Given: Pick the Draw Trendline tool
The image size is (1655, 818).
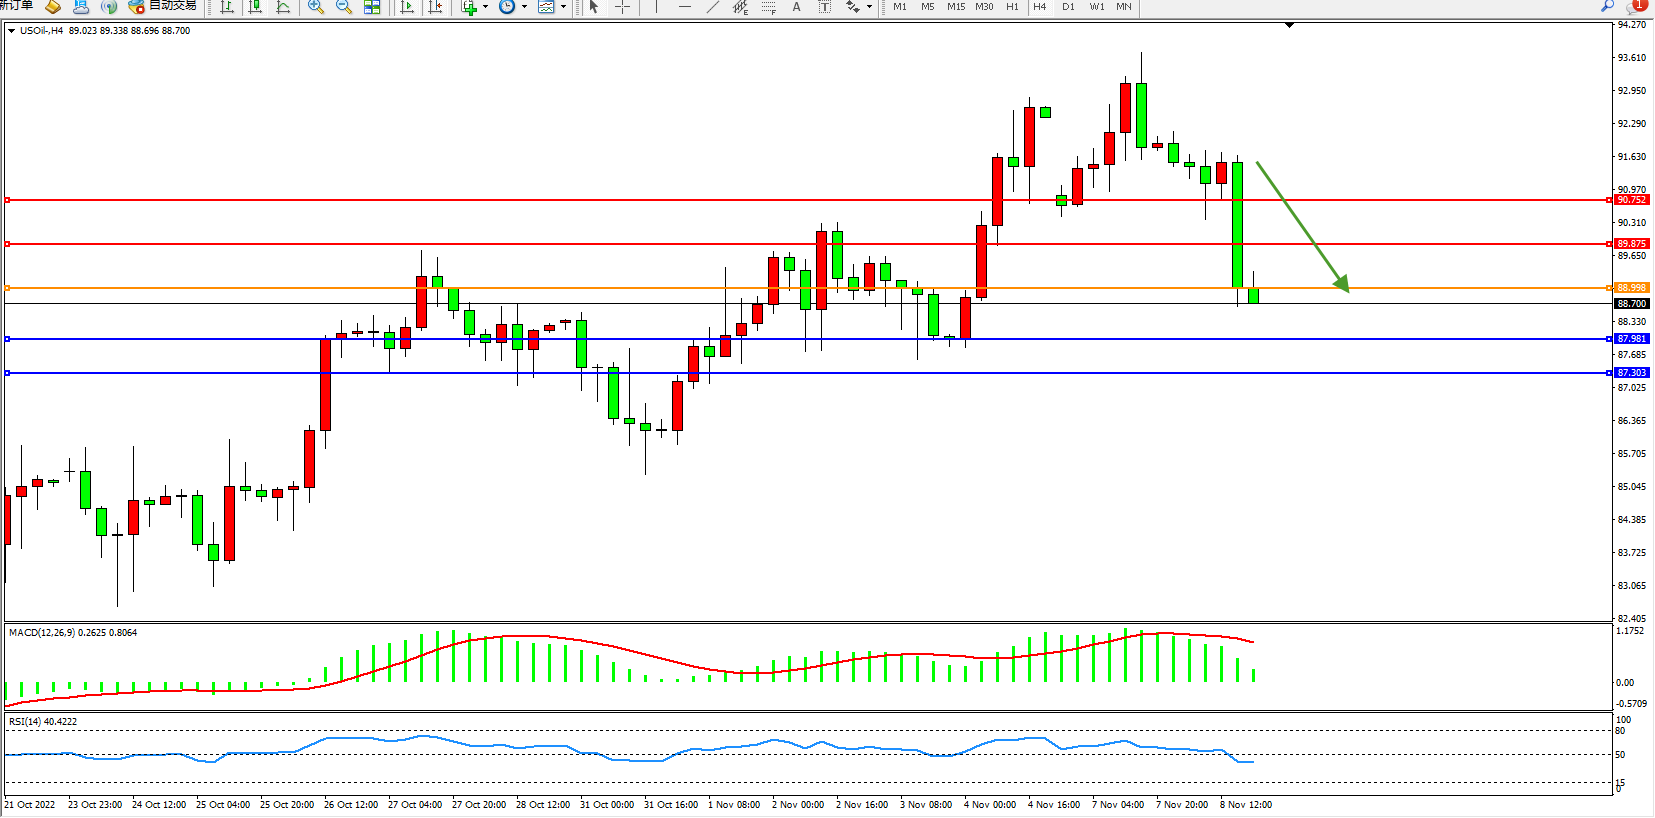Looking at the screenshot, I should click(712, 7).
